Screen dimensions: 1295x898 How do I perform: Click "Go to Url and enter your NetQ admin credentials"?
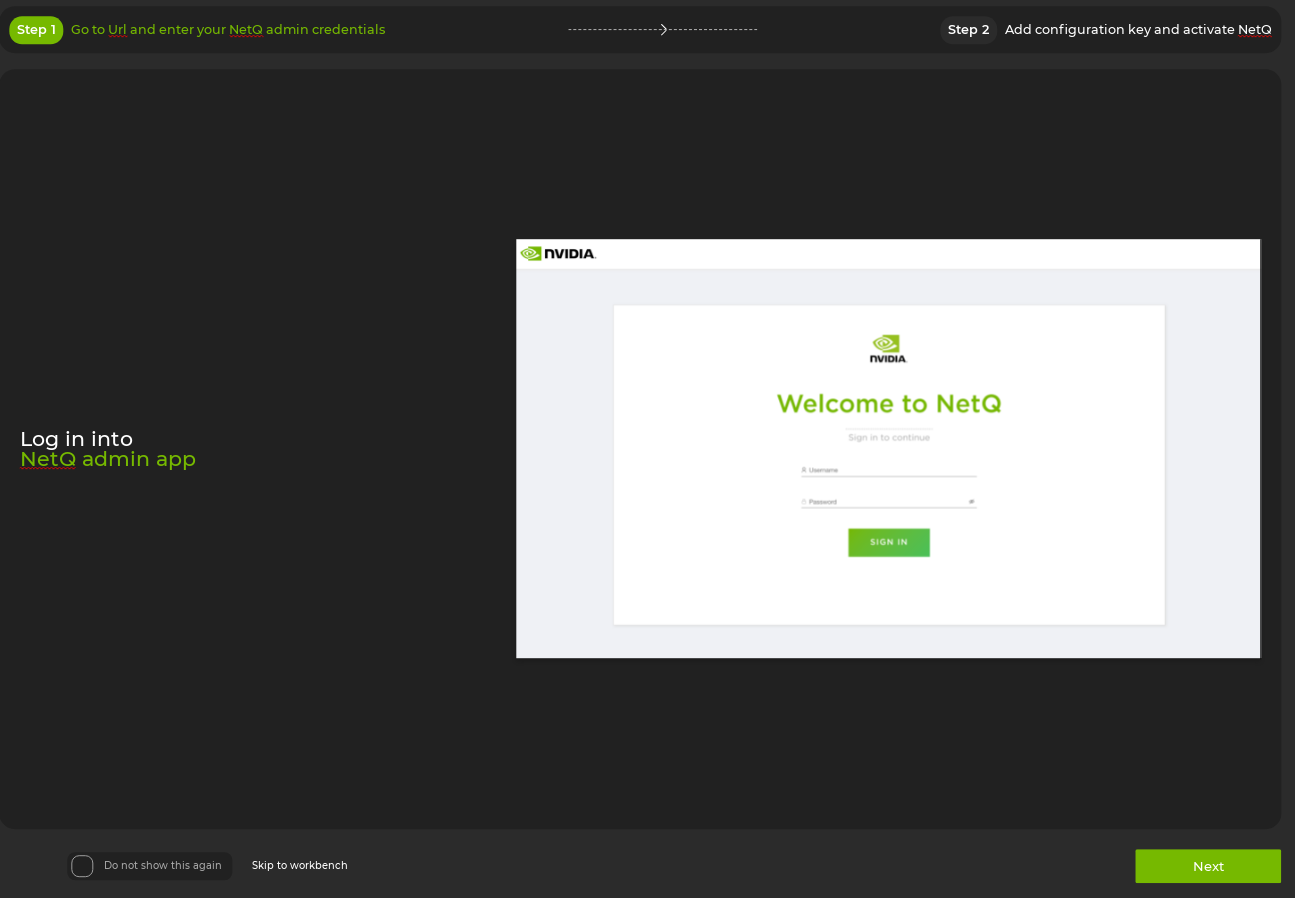pyautogui.click(x=228, y=30)
